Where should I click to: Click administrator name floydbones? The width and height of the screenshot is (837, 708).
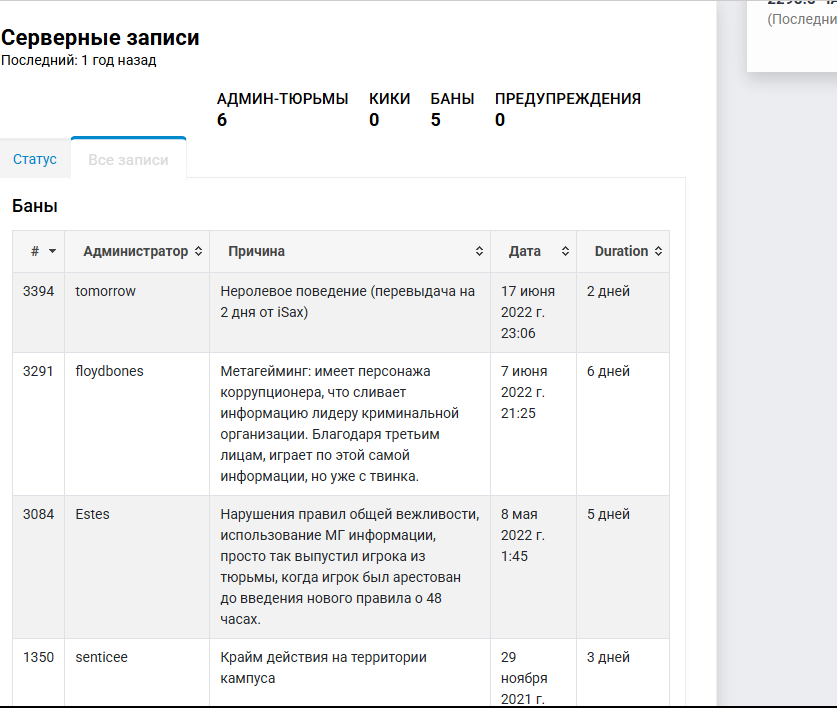click(x=109, y=371)
